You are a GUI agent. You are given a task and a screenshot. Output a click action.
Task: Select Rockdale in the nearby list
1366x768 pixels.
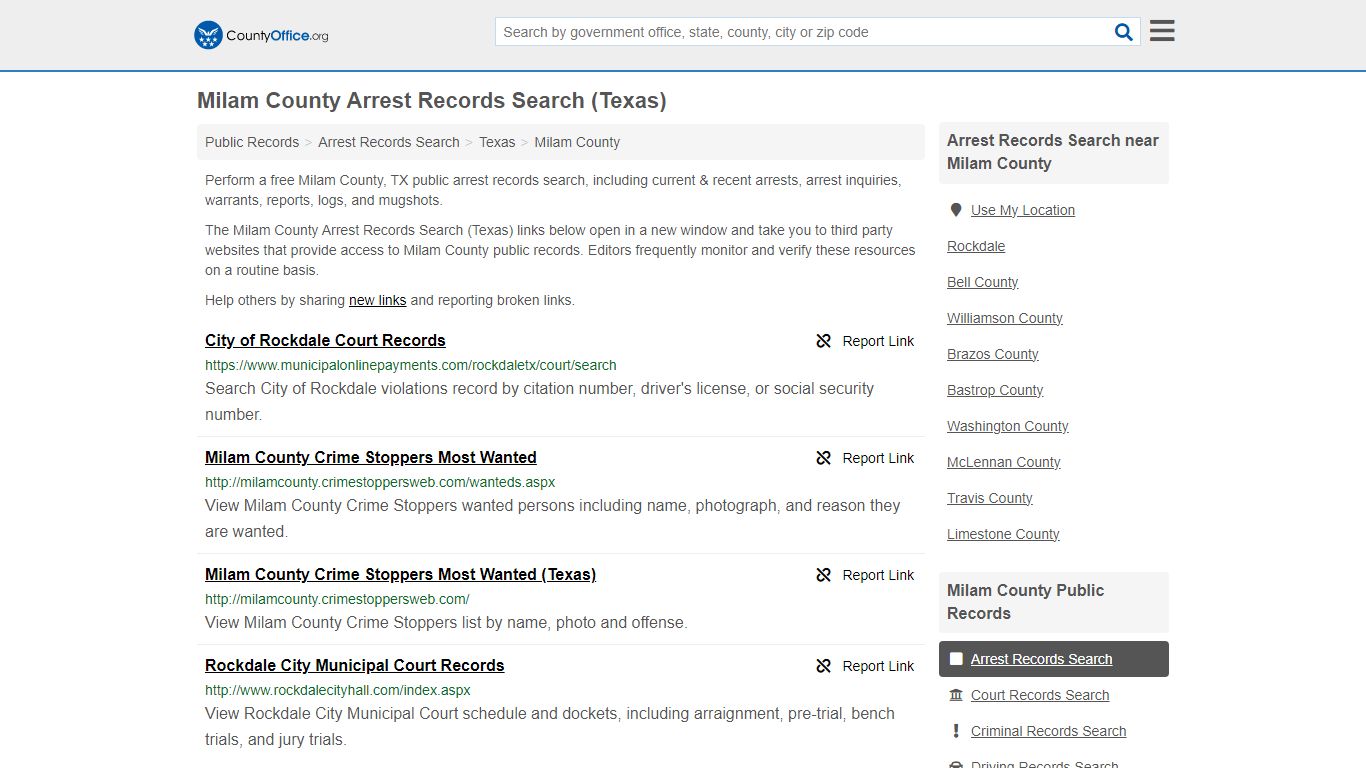click(x=976, y=246)
